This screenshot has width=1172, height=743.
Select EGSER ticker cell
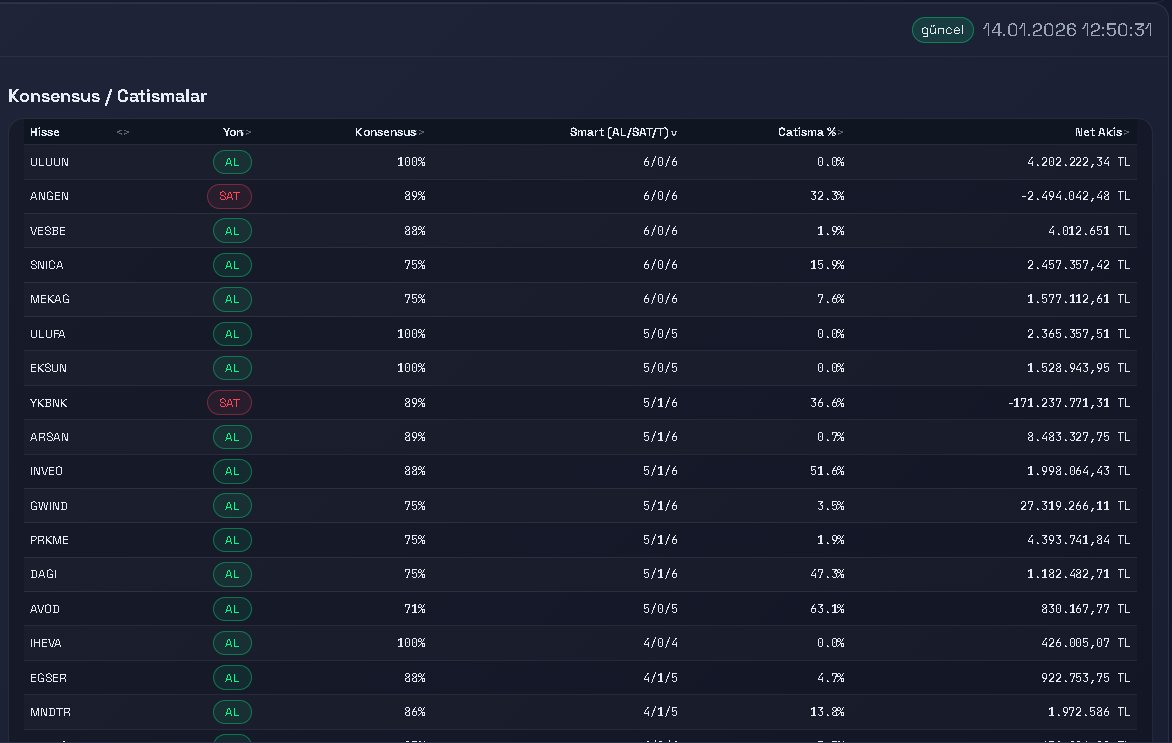pos(49,678)
